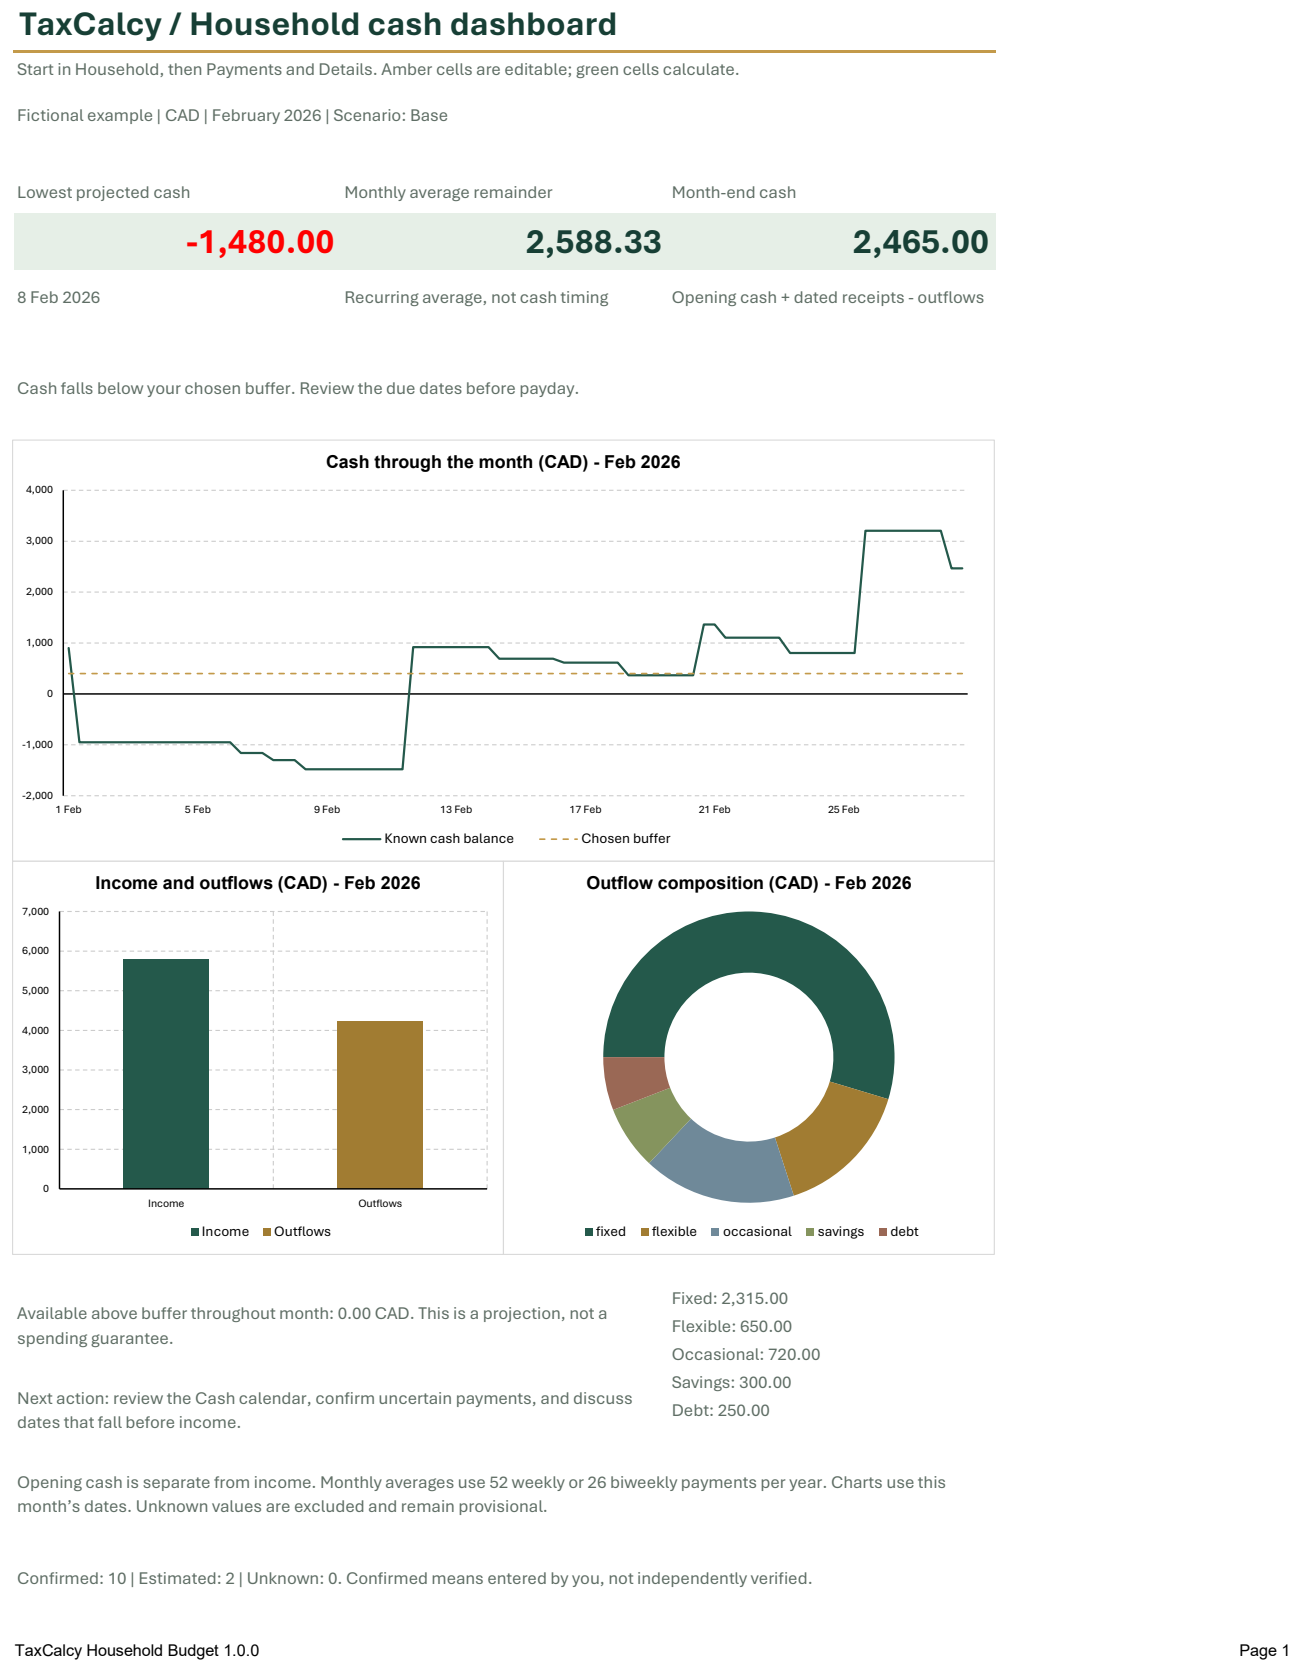Select the "Flexible: 650.00" line

[732, 1326]
